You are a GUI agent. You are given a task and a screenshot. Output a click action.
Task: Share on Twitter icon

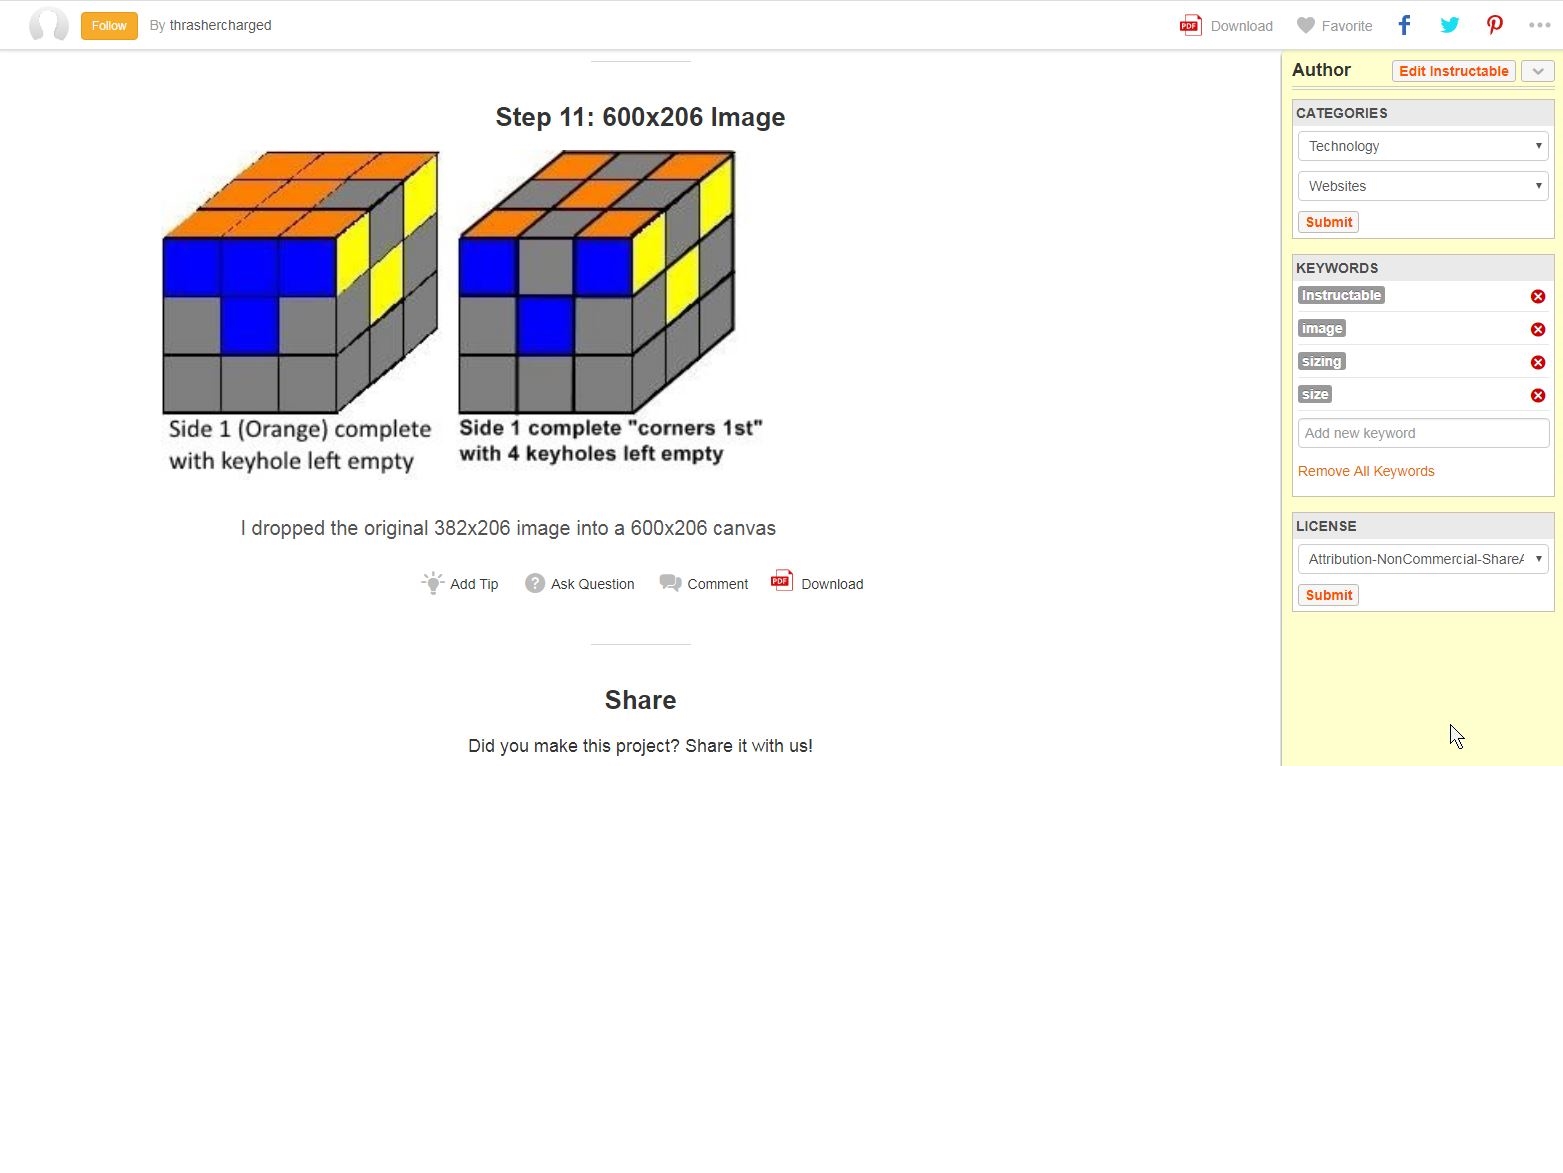point(1449,25)
